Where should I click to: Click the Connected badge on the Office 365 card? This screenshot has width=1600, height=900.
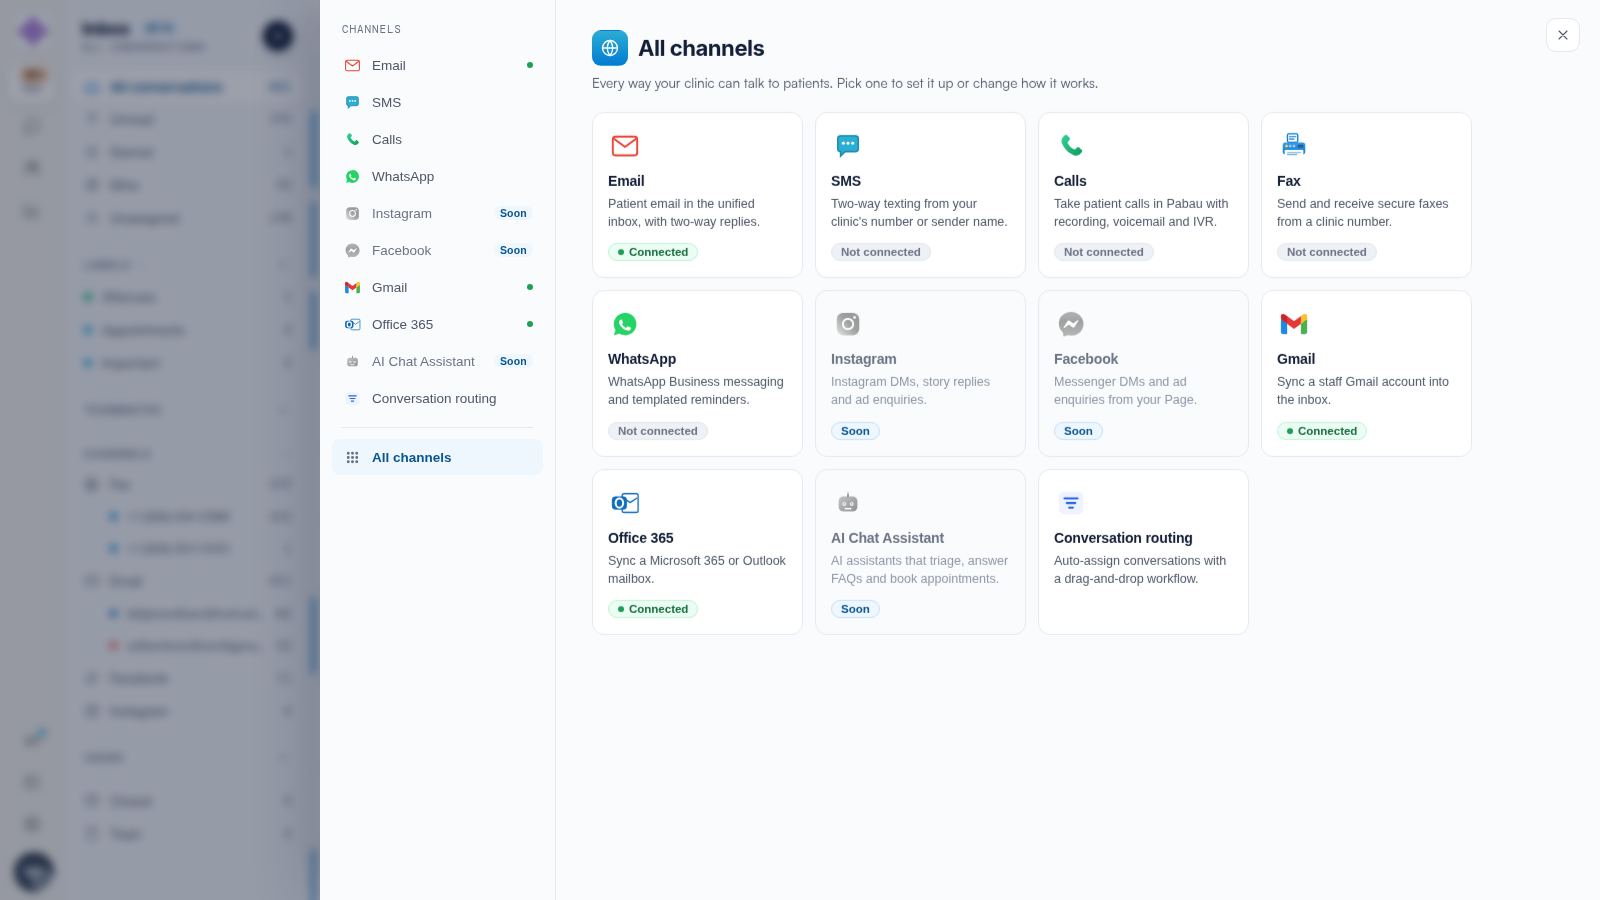[x=653, y=609]
